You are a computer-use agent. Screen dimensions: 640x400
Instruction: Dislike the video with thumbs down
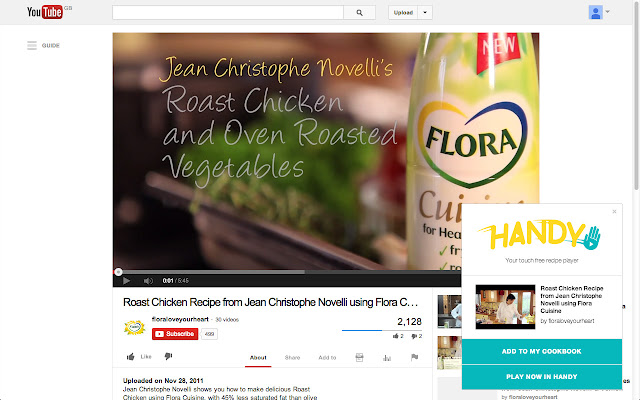pos(168,356)
